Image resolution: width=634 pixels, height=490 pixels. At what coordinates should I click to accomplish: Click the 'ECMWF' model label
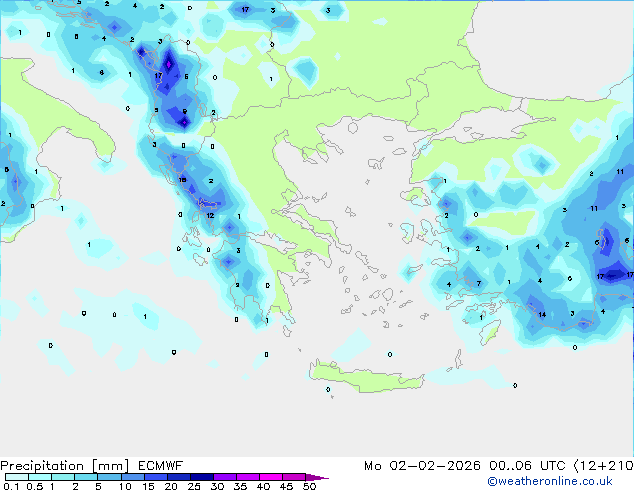tap(161, 466)
